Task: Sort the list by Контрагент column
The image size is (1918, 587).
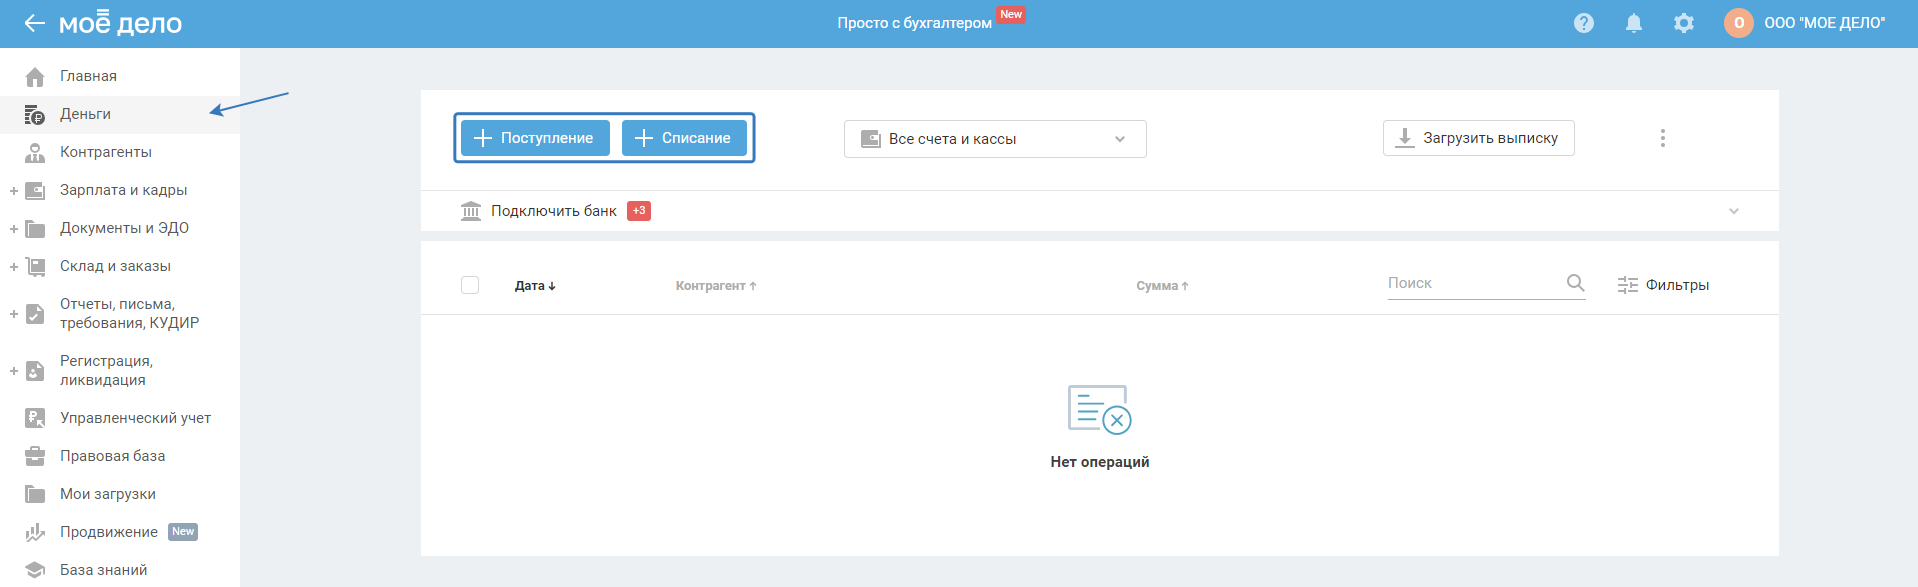Action: pos(716,286)
